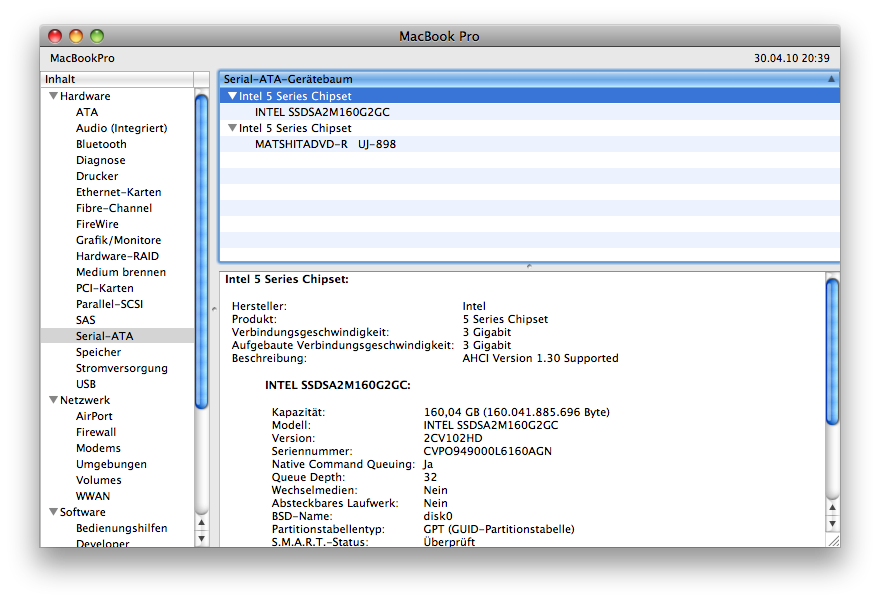Open FireWire hardware info

97,224
